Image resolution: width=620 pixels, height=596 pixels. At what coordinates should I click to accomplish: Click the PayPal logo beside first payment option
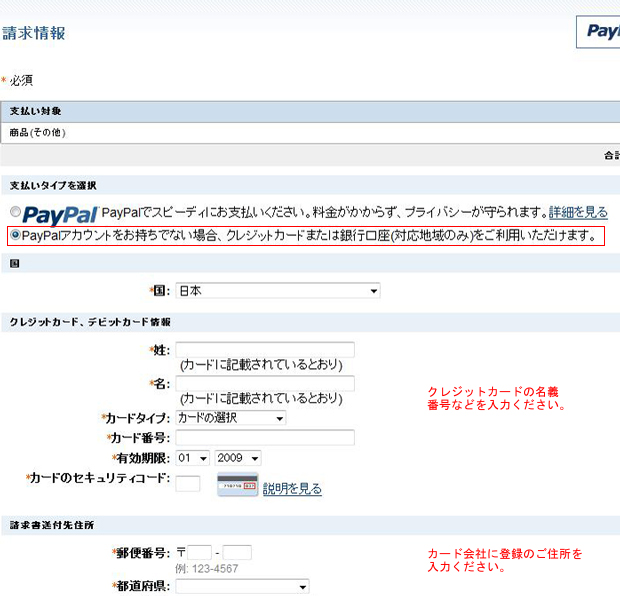coord(60,215)
